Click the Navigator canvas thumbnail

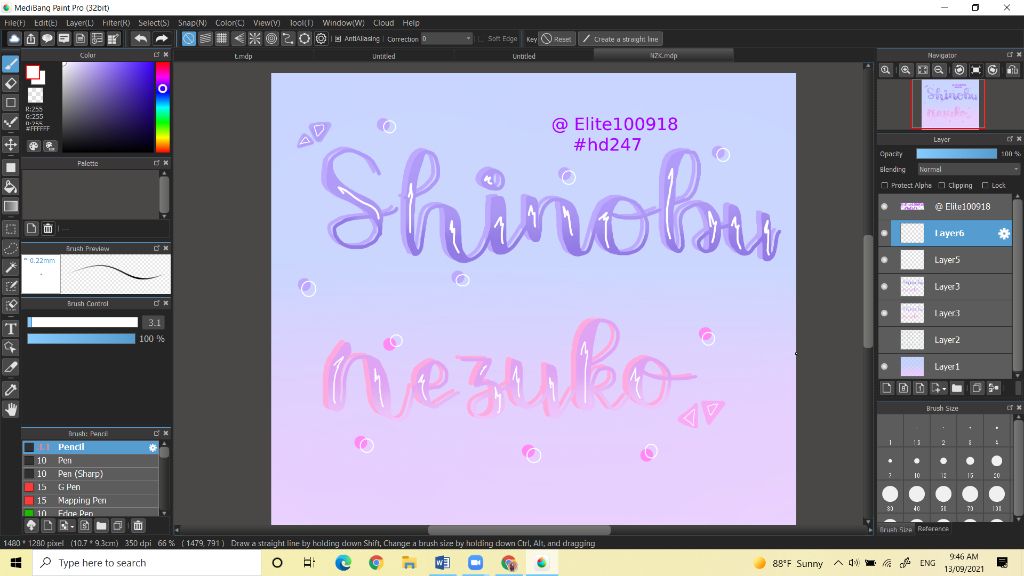click(x=950, y=104)
